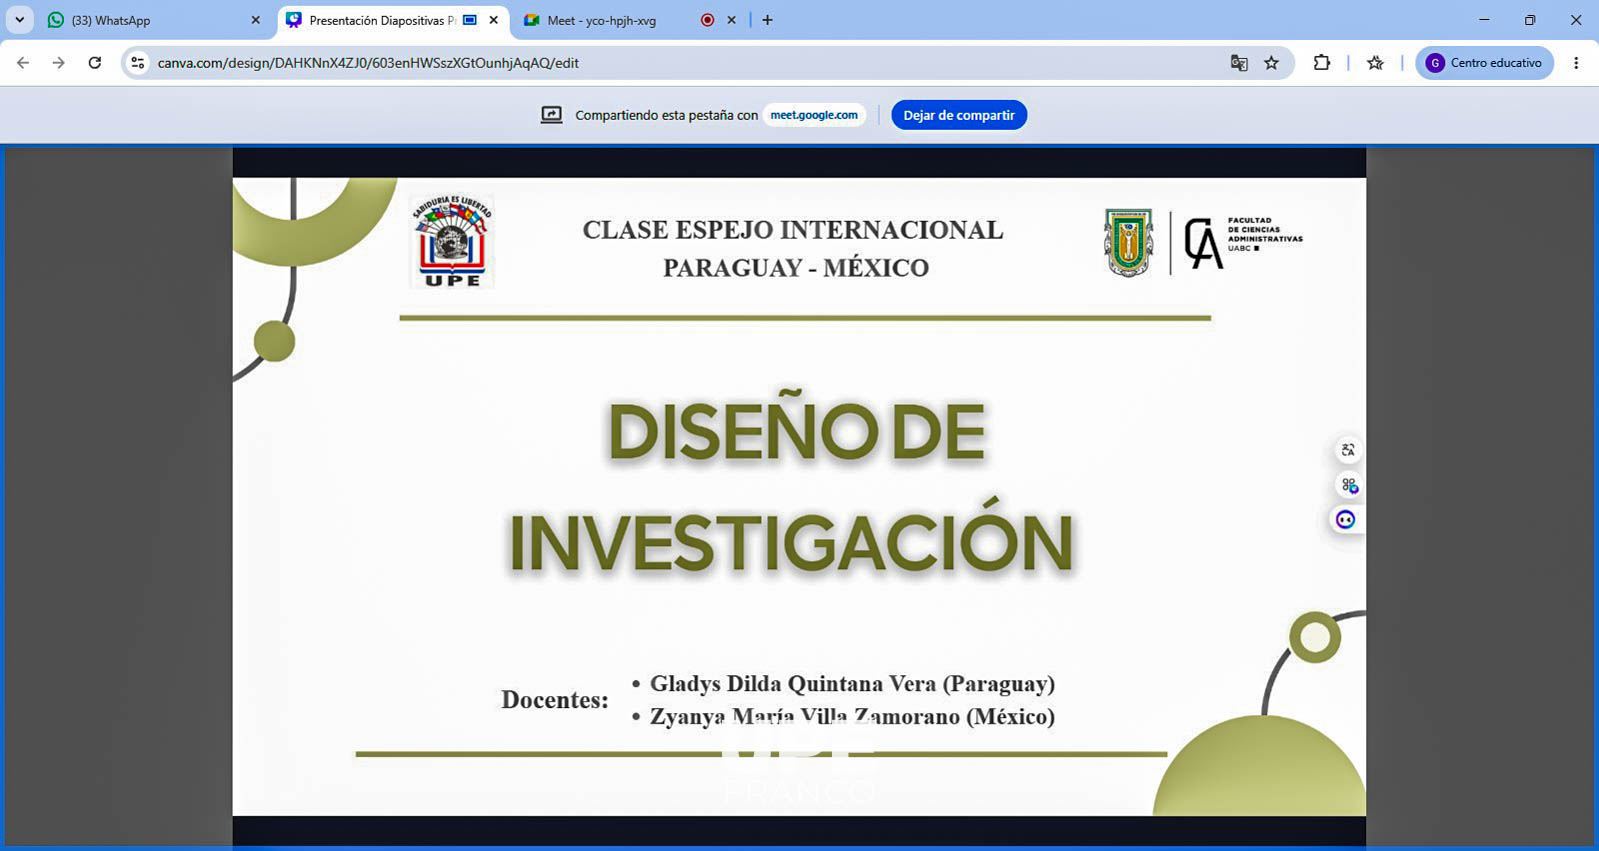Screen dimensions: 1599x851
Task: Close the Presentación Diapositivas tab
Action: pos(493,20)
